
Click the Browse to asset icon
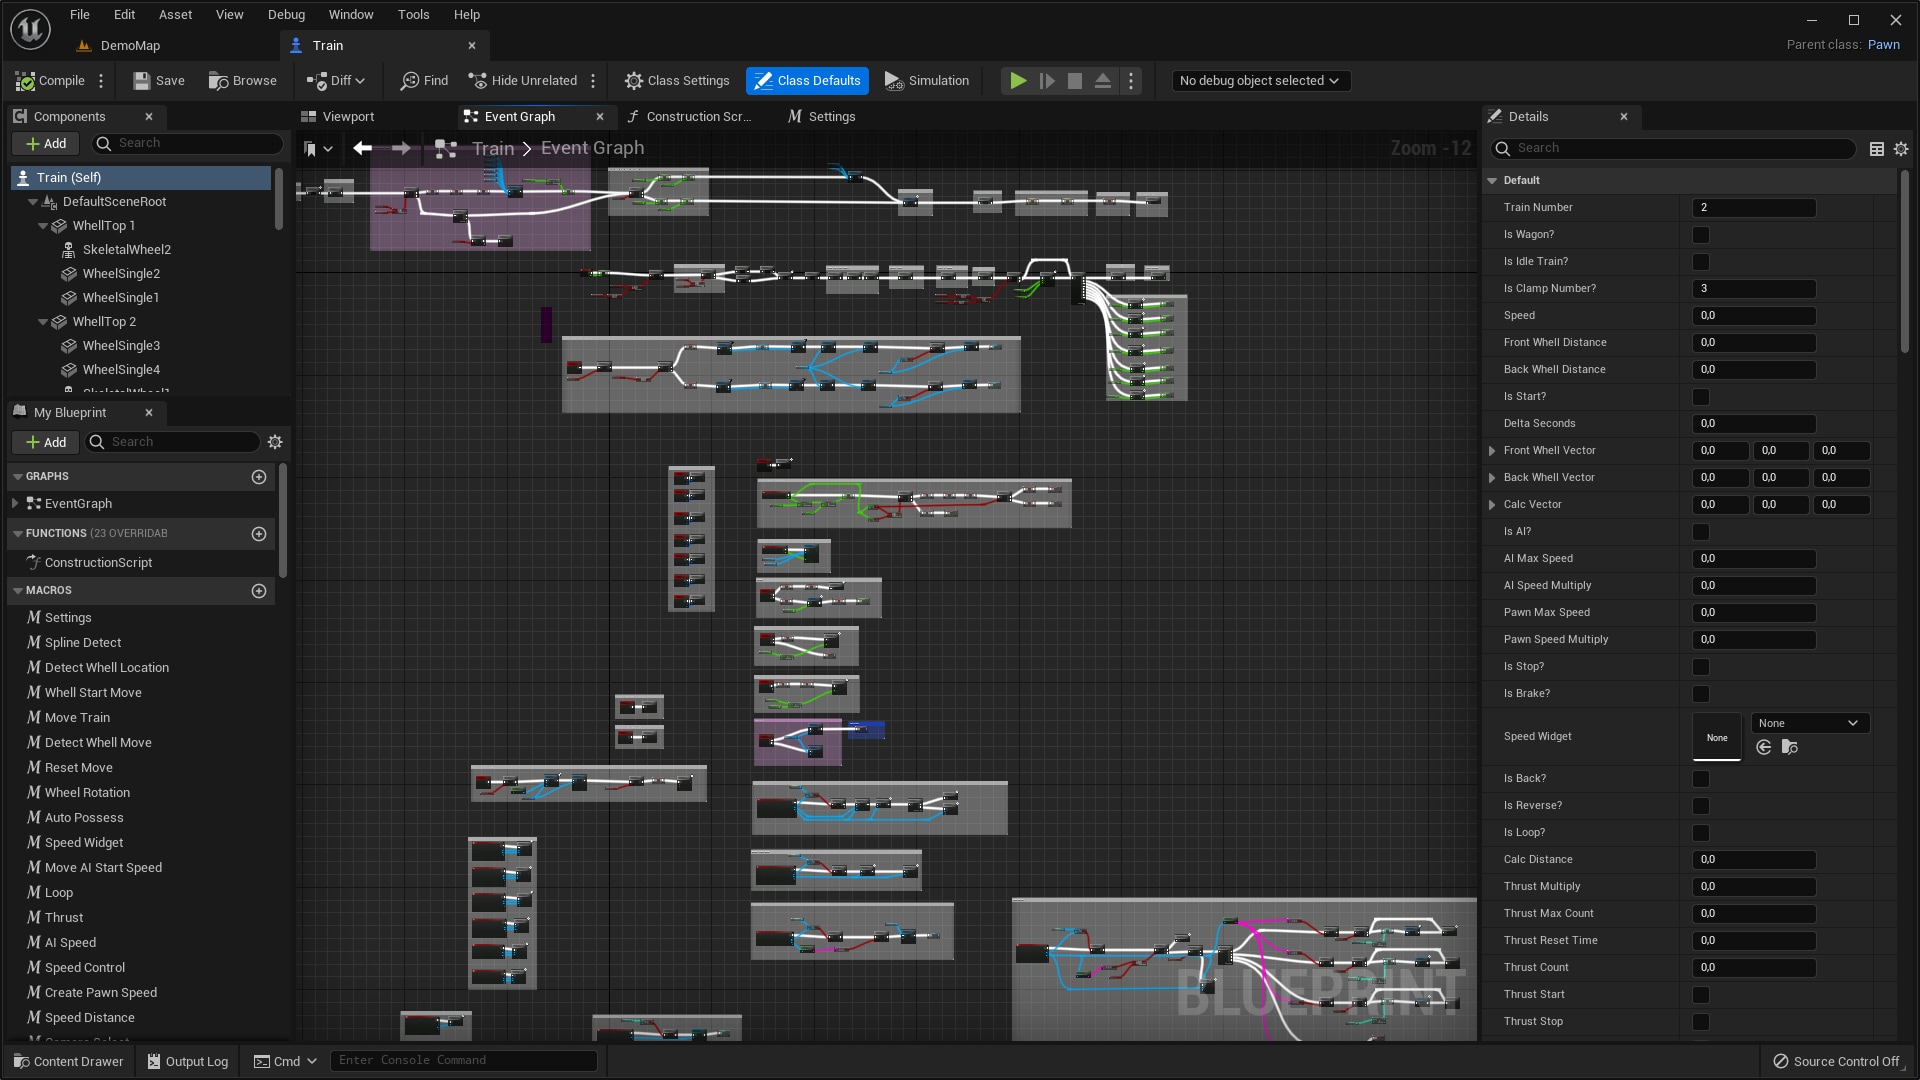218,81
